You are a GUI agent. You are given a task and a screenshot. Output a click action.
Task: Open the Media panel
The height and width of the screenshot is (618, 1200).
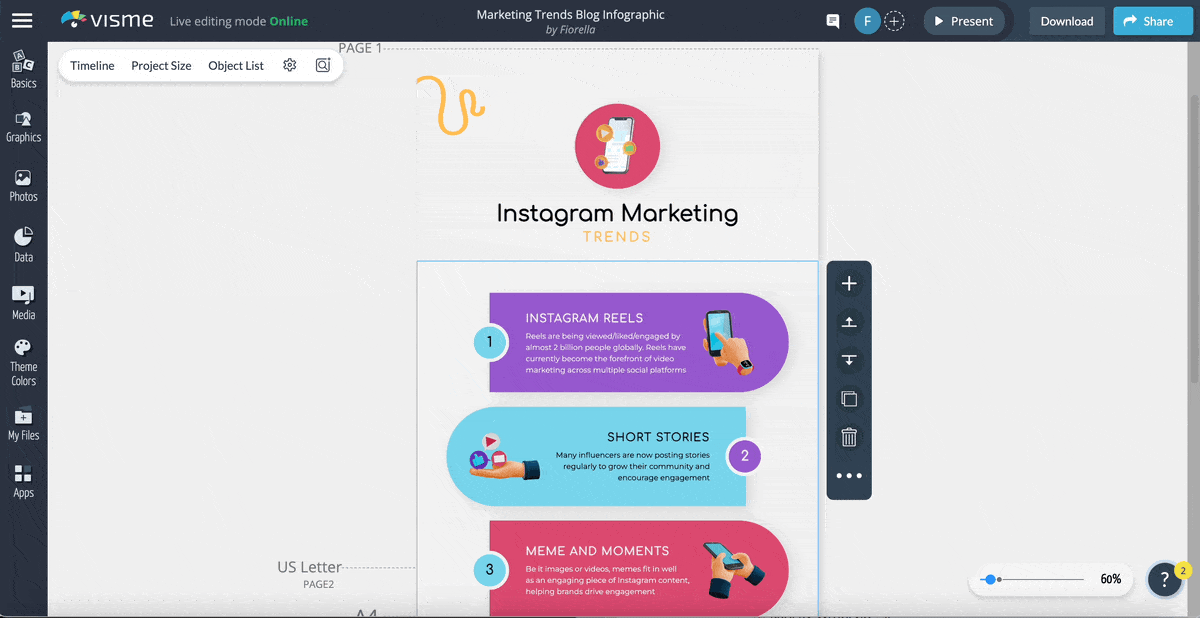(x=23, y=303)
